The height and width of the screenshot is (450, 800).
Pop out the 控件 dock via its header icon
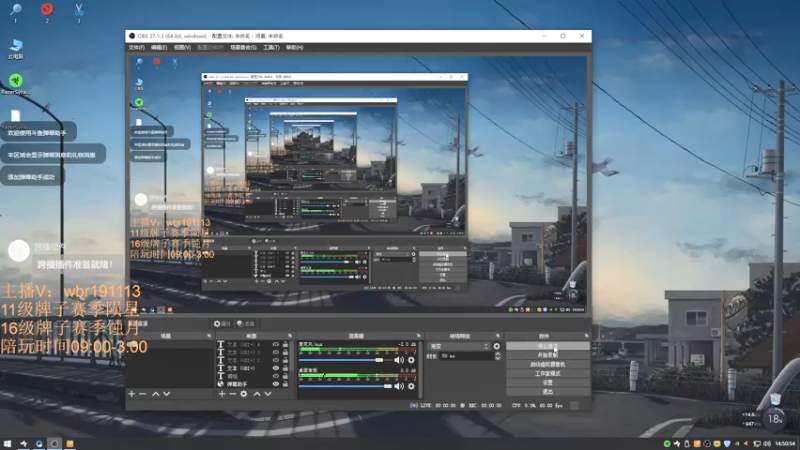(x=587, y=336)
